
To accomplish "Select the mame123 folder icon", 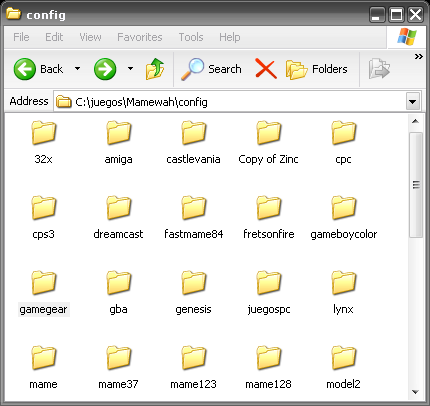I will (x=194, y=358).
